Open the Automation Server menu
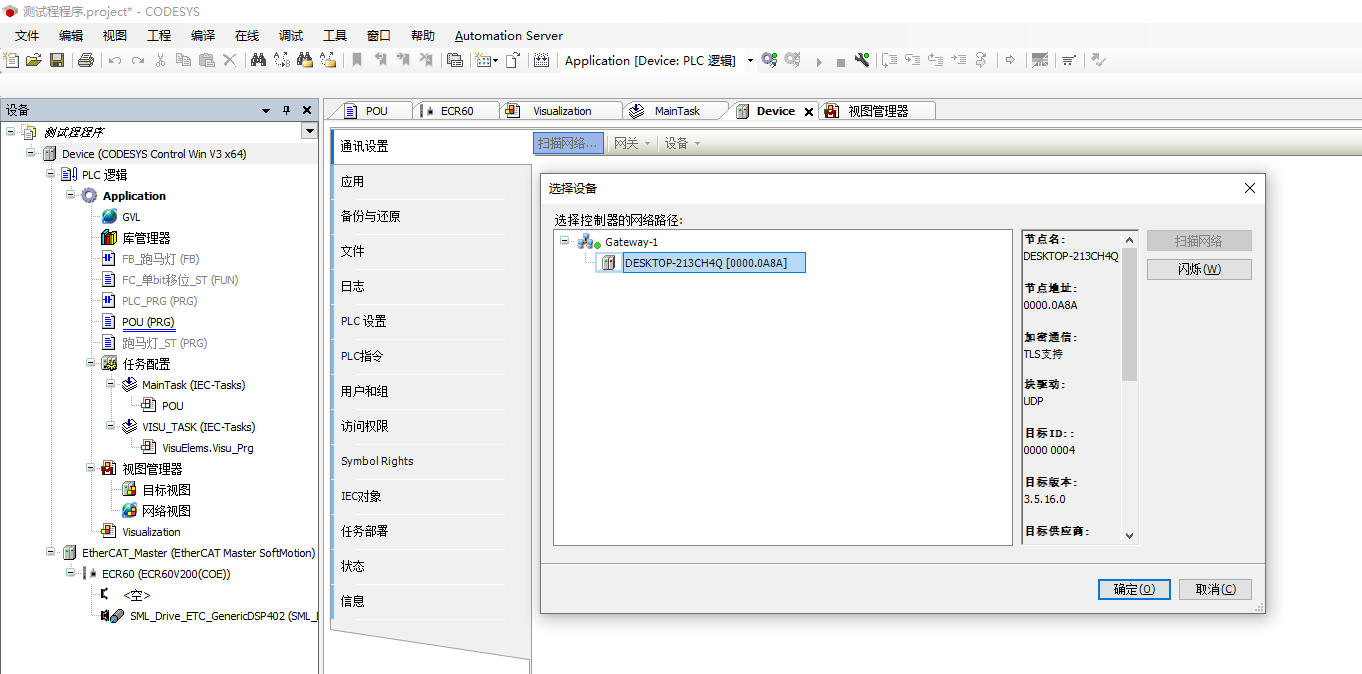The image size is (1362, 674). (509, 35)
